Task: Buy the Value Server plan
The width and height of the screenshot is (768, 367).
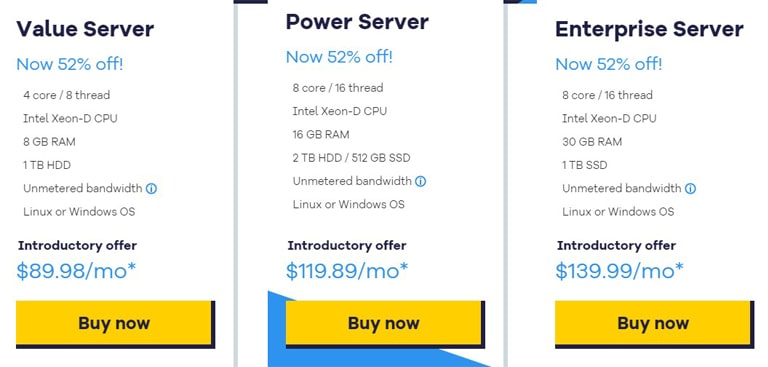Action: [x=114, y=323]
